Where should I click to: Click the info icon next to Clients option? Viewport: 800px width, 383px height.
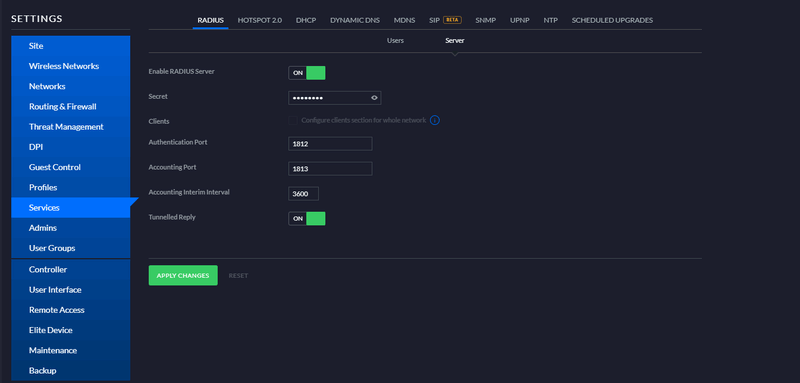click(x=435, y=120)
